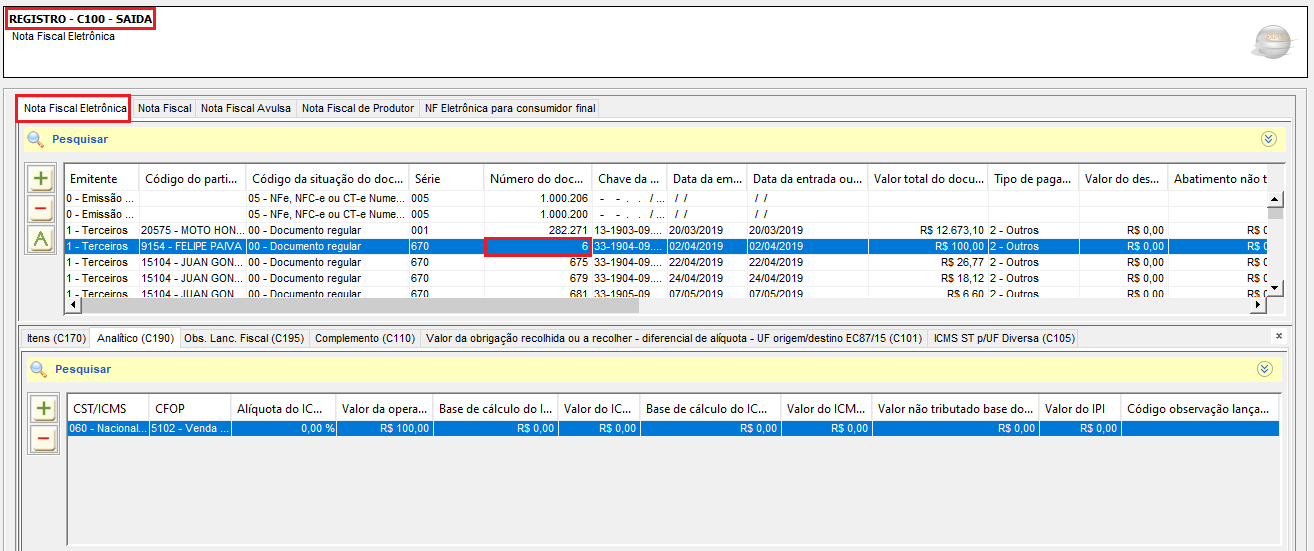Viewport: 1314px width, 551px height.
Task: Remove the selected record from the upper grid
Action: (x=41, y=209)
